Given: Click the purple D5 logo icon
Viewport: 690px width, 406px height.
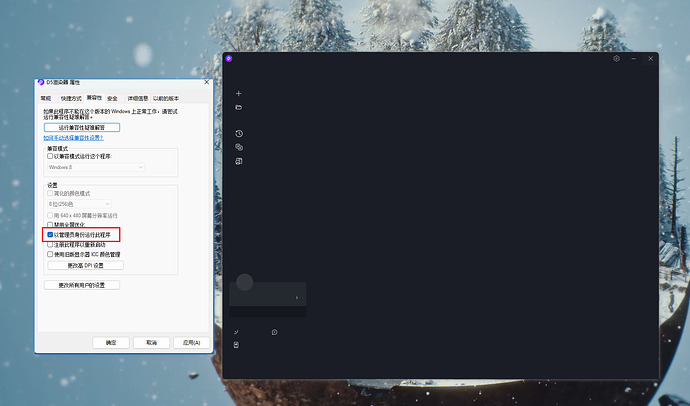Looking at the screenshot, I should [x=229, y=59].
